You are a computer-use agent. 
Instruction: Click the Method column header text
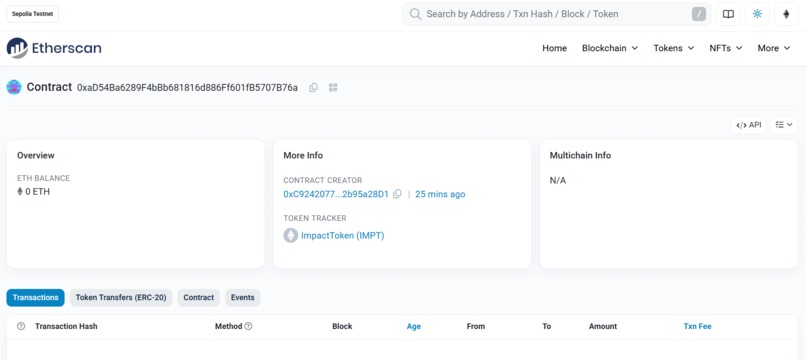click(x=228, y=326)
